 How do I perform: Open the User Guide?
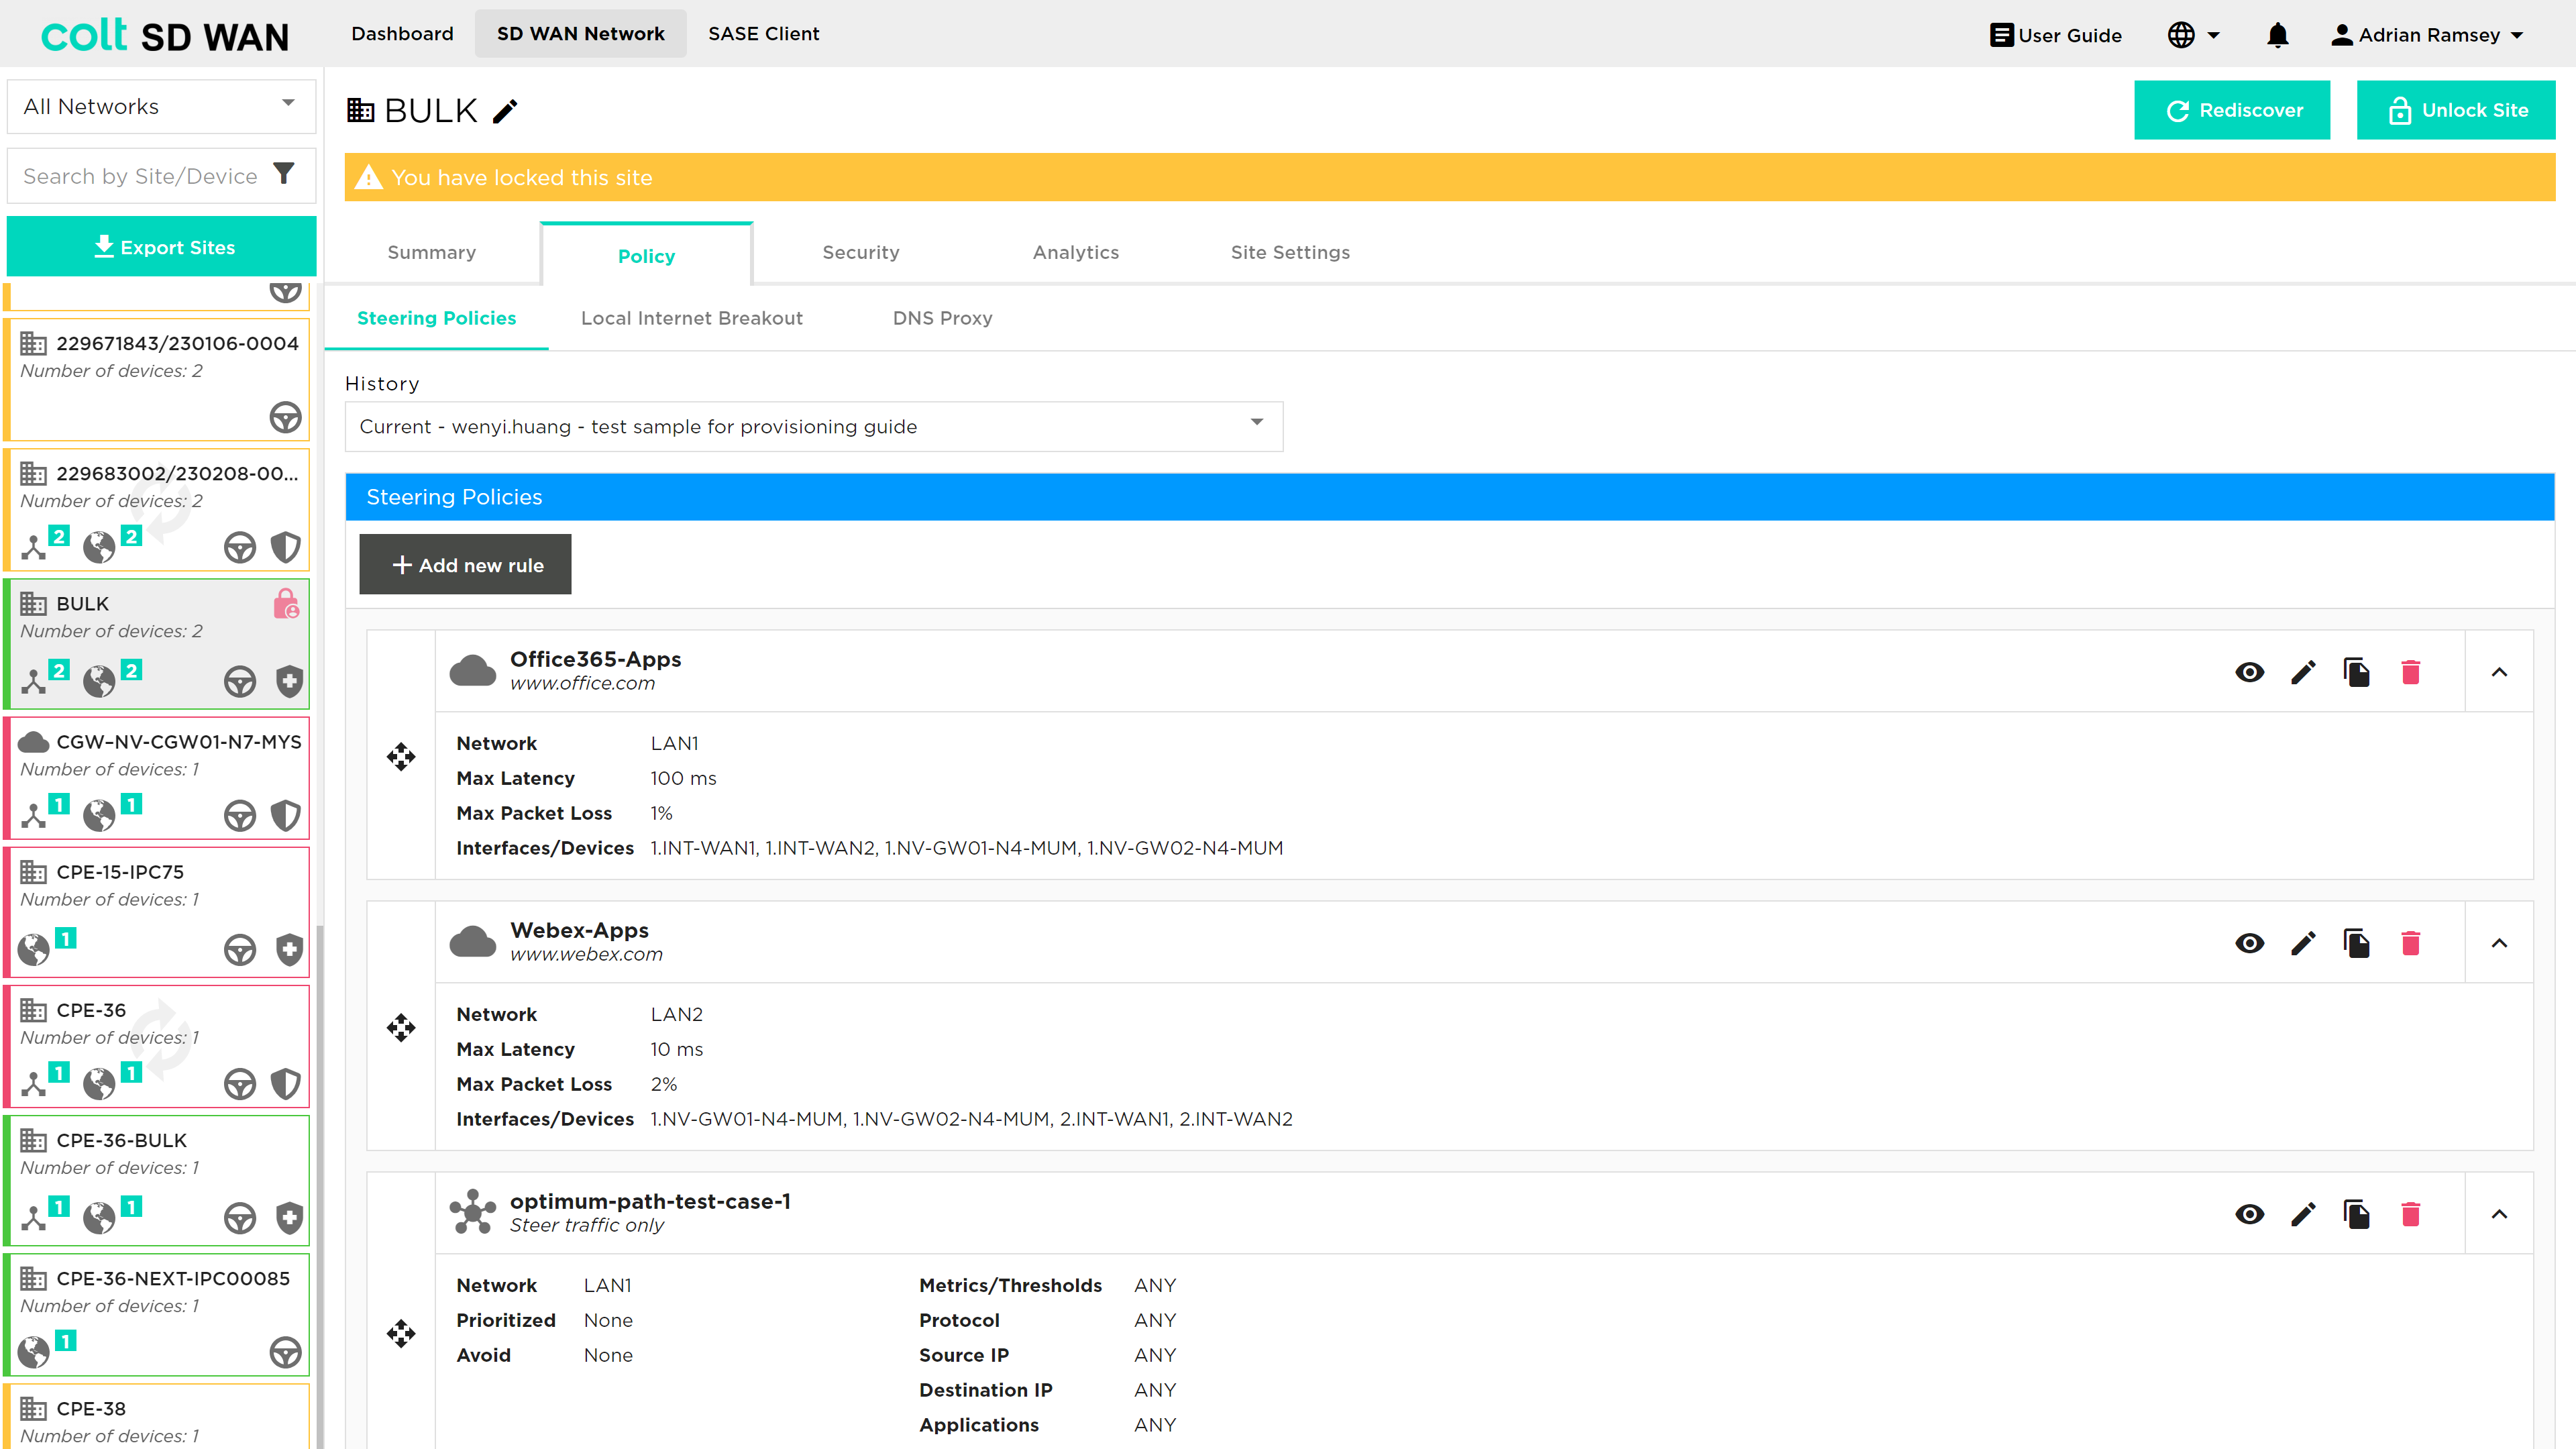tap(2055, 35)
